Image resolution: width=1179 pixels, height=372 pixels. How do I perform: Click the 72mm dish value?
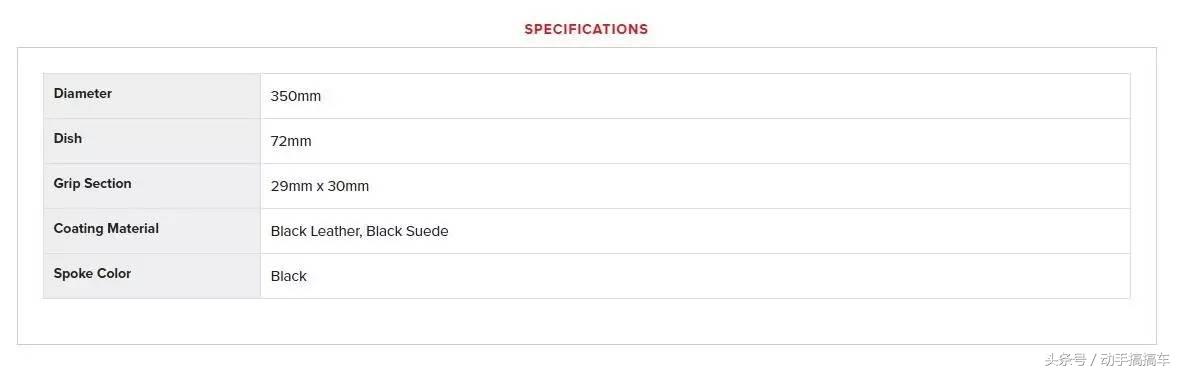click(x=291, y=141)
